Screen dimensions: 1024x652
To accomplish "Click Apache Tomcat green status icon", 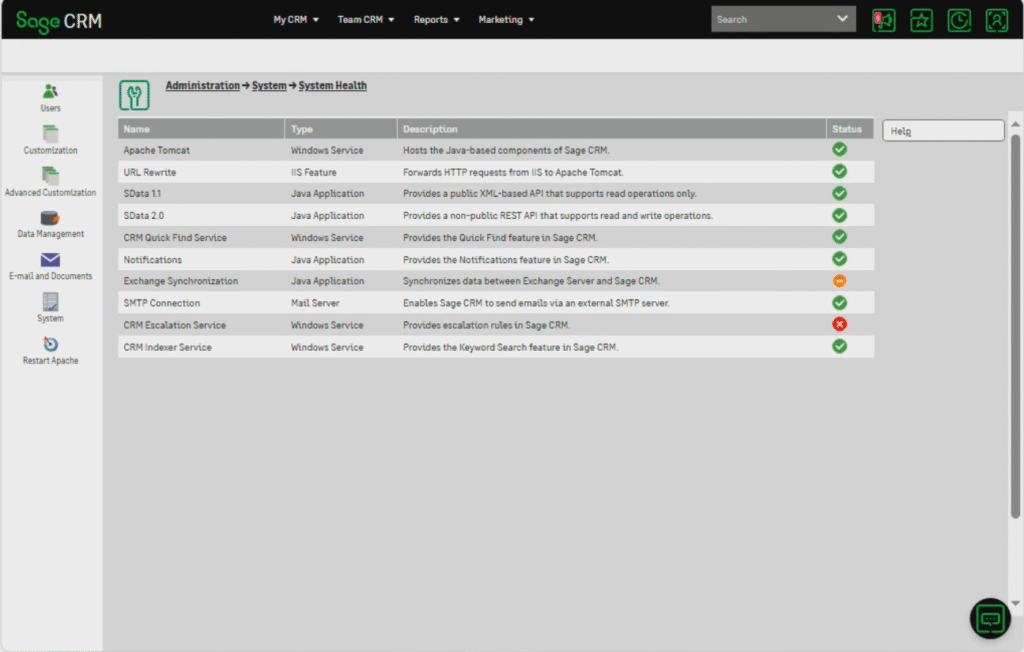I will click(839, 150).
